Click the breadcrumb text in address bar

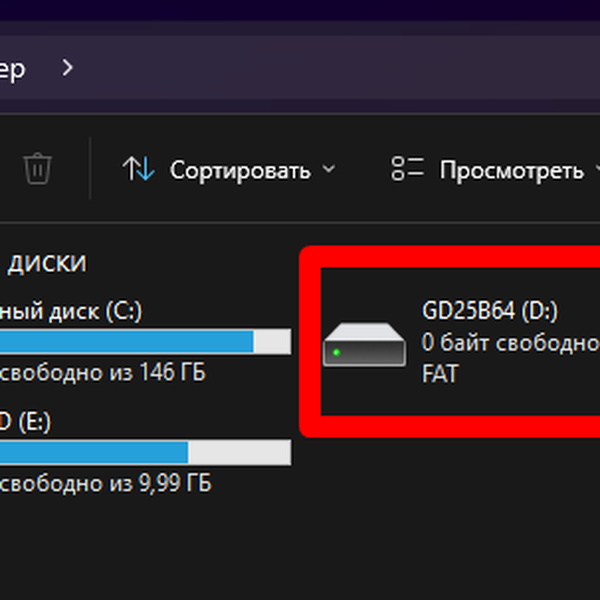click(14, 68)
